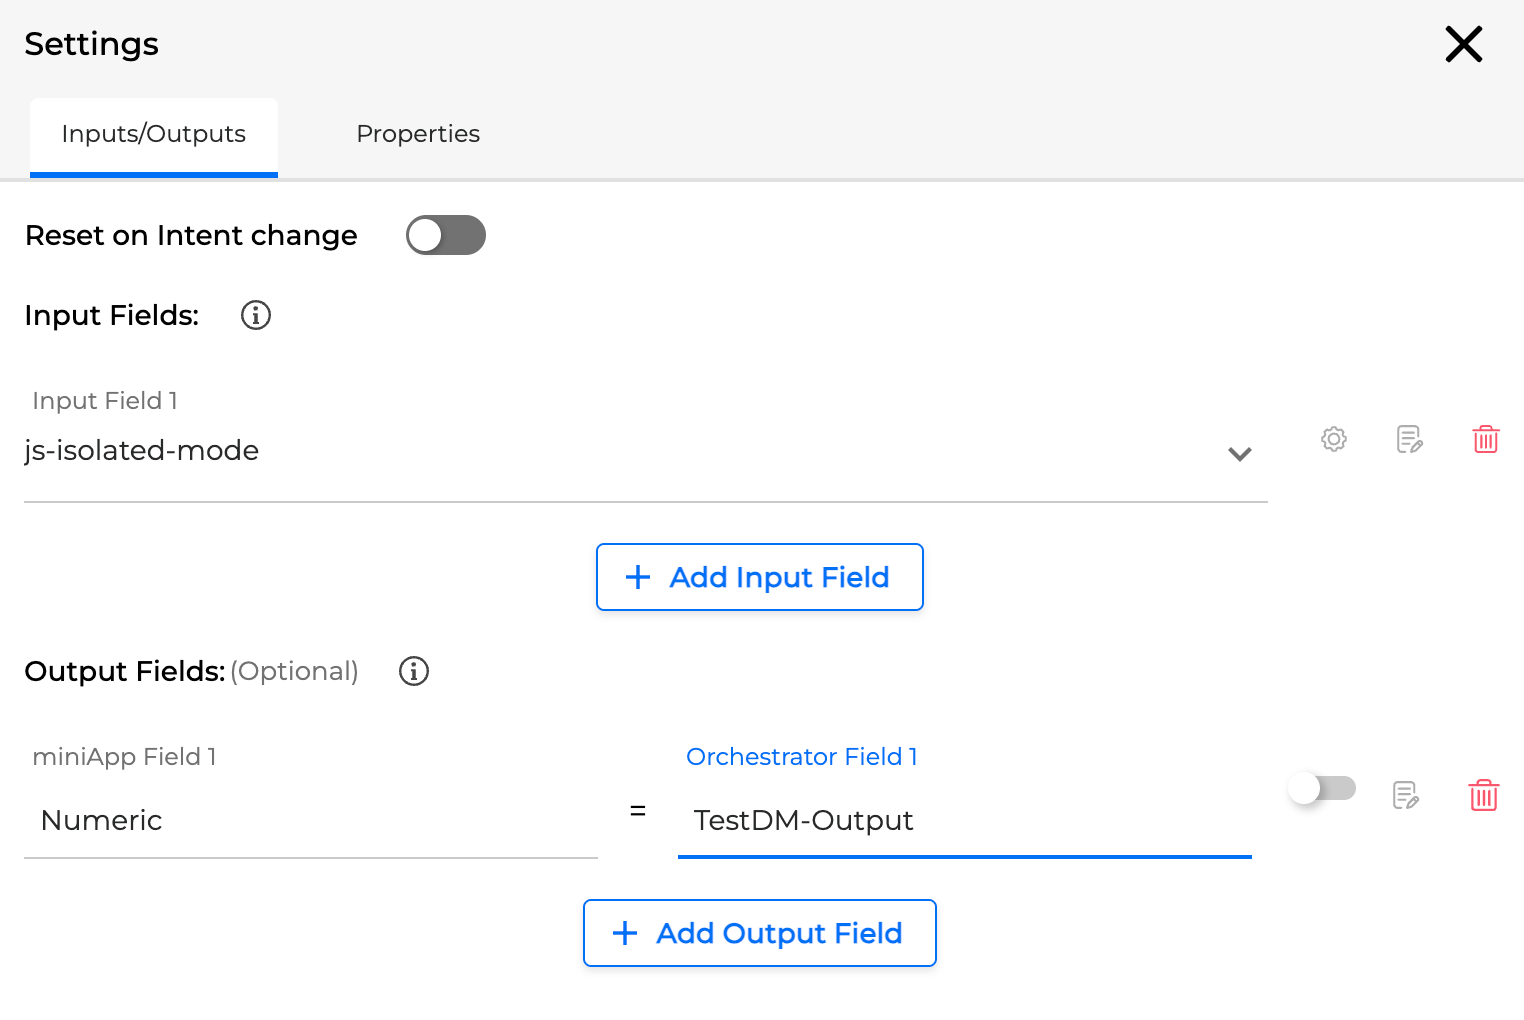Click the edit note icon for the Numeric output field
Screen dimensions: 1524x1020
click(1406, 795)
